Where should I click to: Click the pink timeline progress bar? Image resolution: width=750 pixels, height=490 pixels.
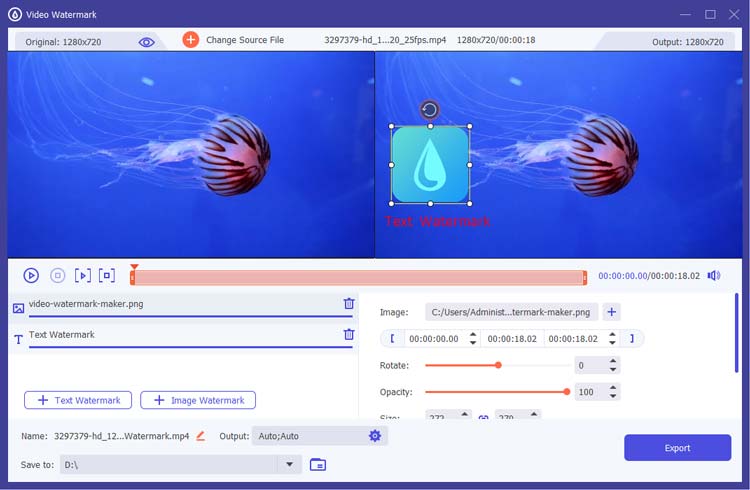[359, 278]
